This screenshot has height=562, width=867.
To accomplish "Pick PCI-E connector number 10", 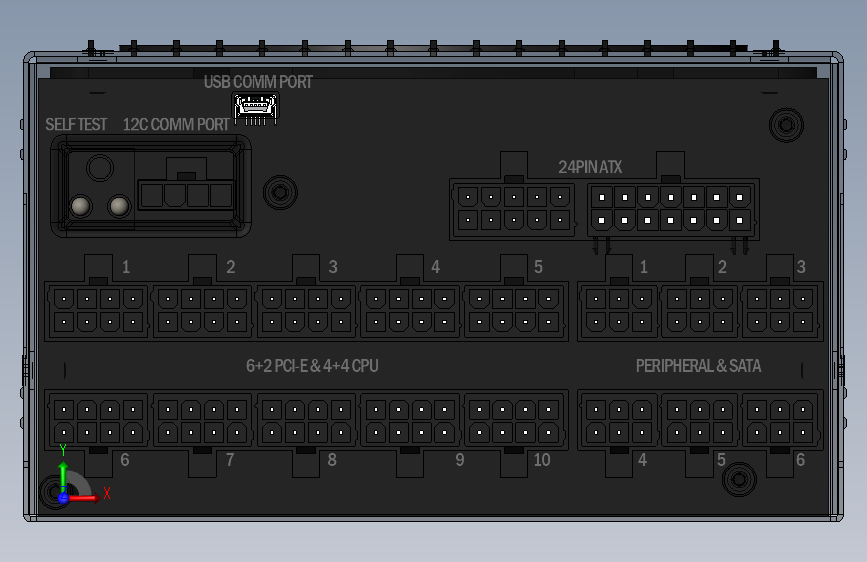I will [514, 420].
